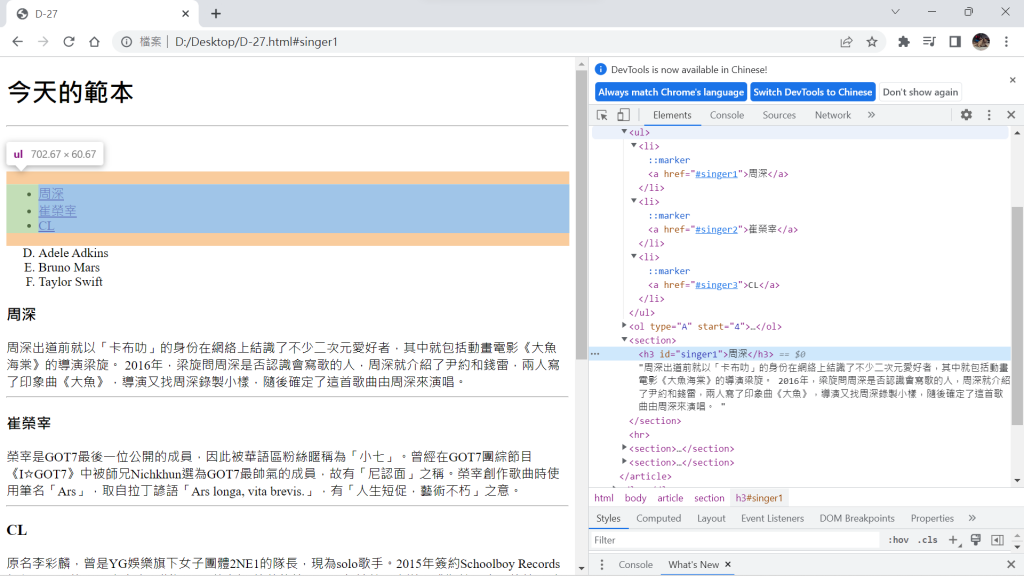Click Switch DevTools to Chinese
The image size is (1024, 576).
[x=812, y=92]
